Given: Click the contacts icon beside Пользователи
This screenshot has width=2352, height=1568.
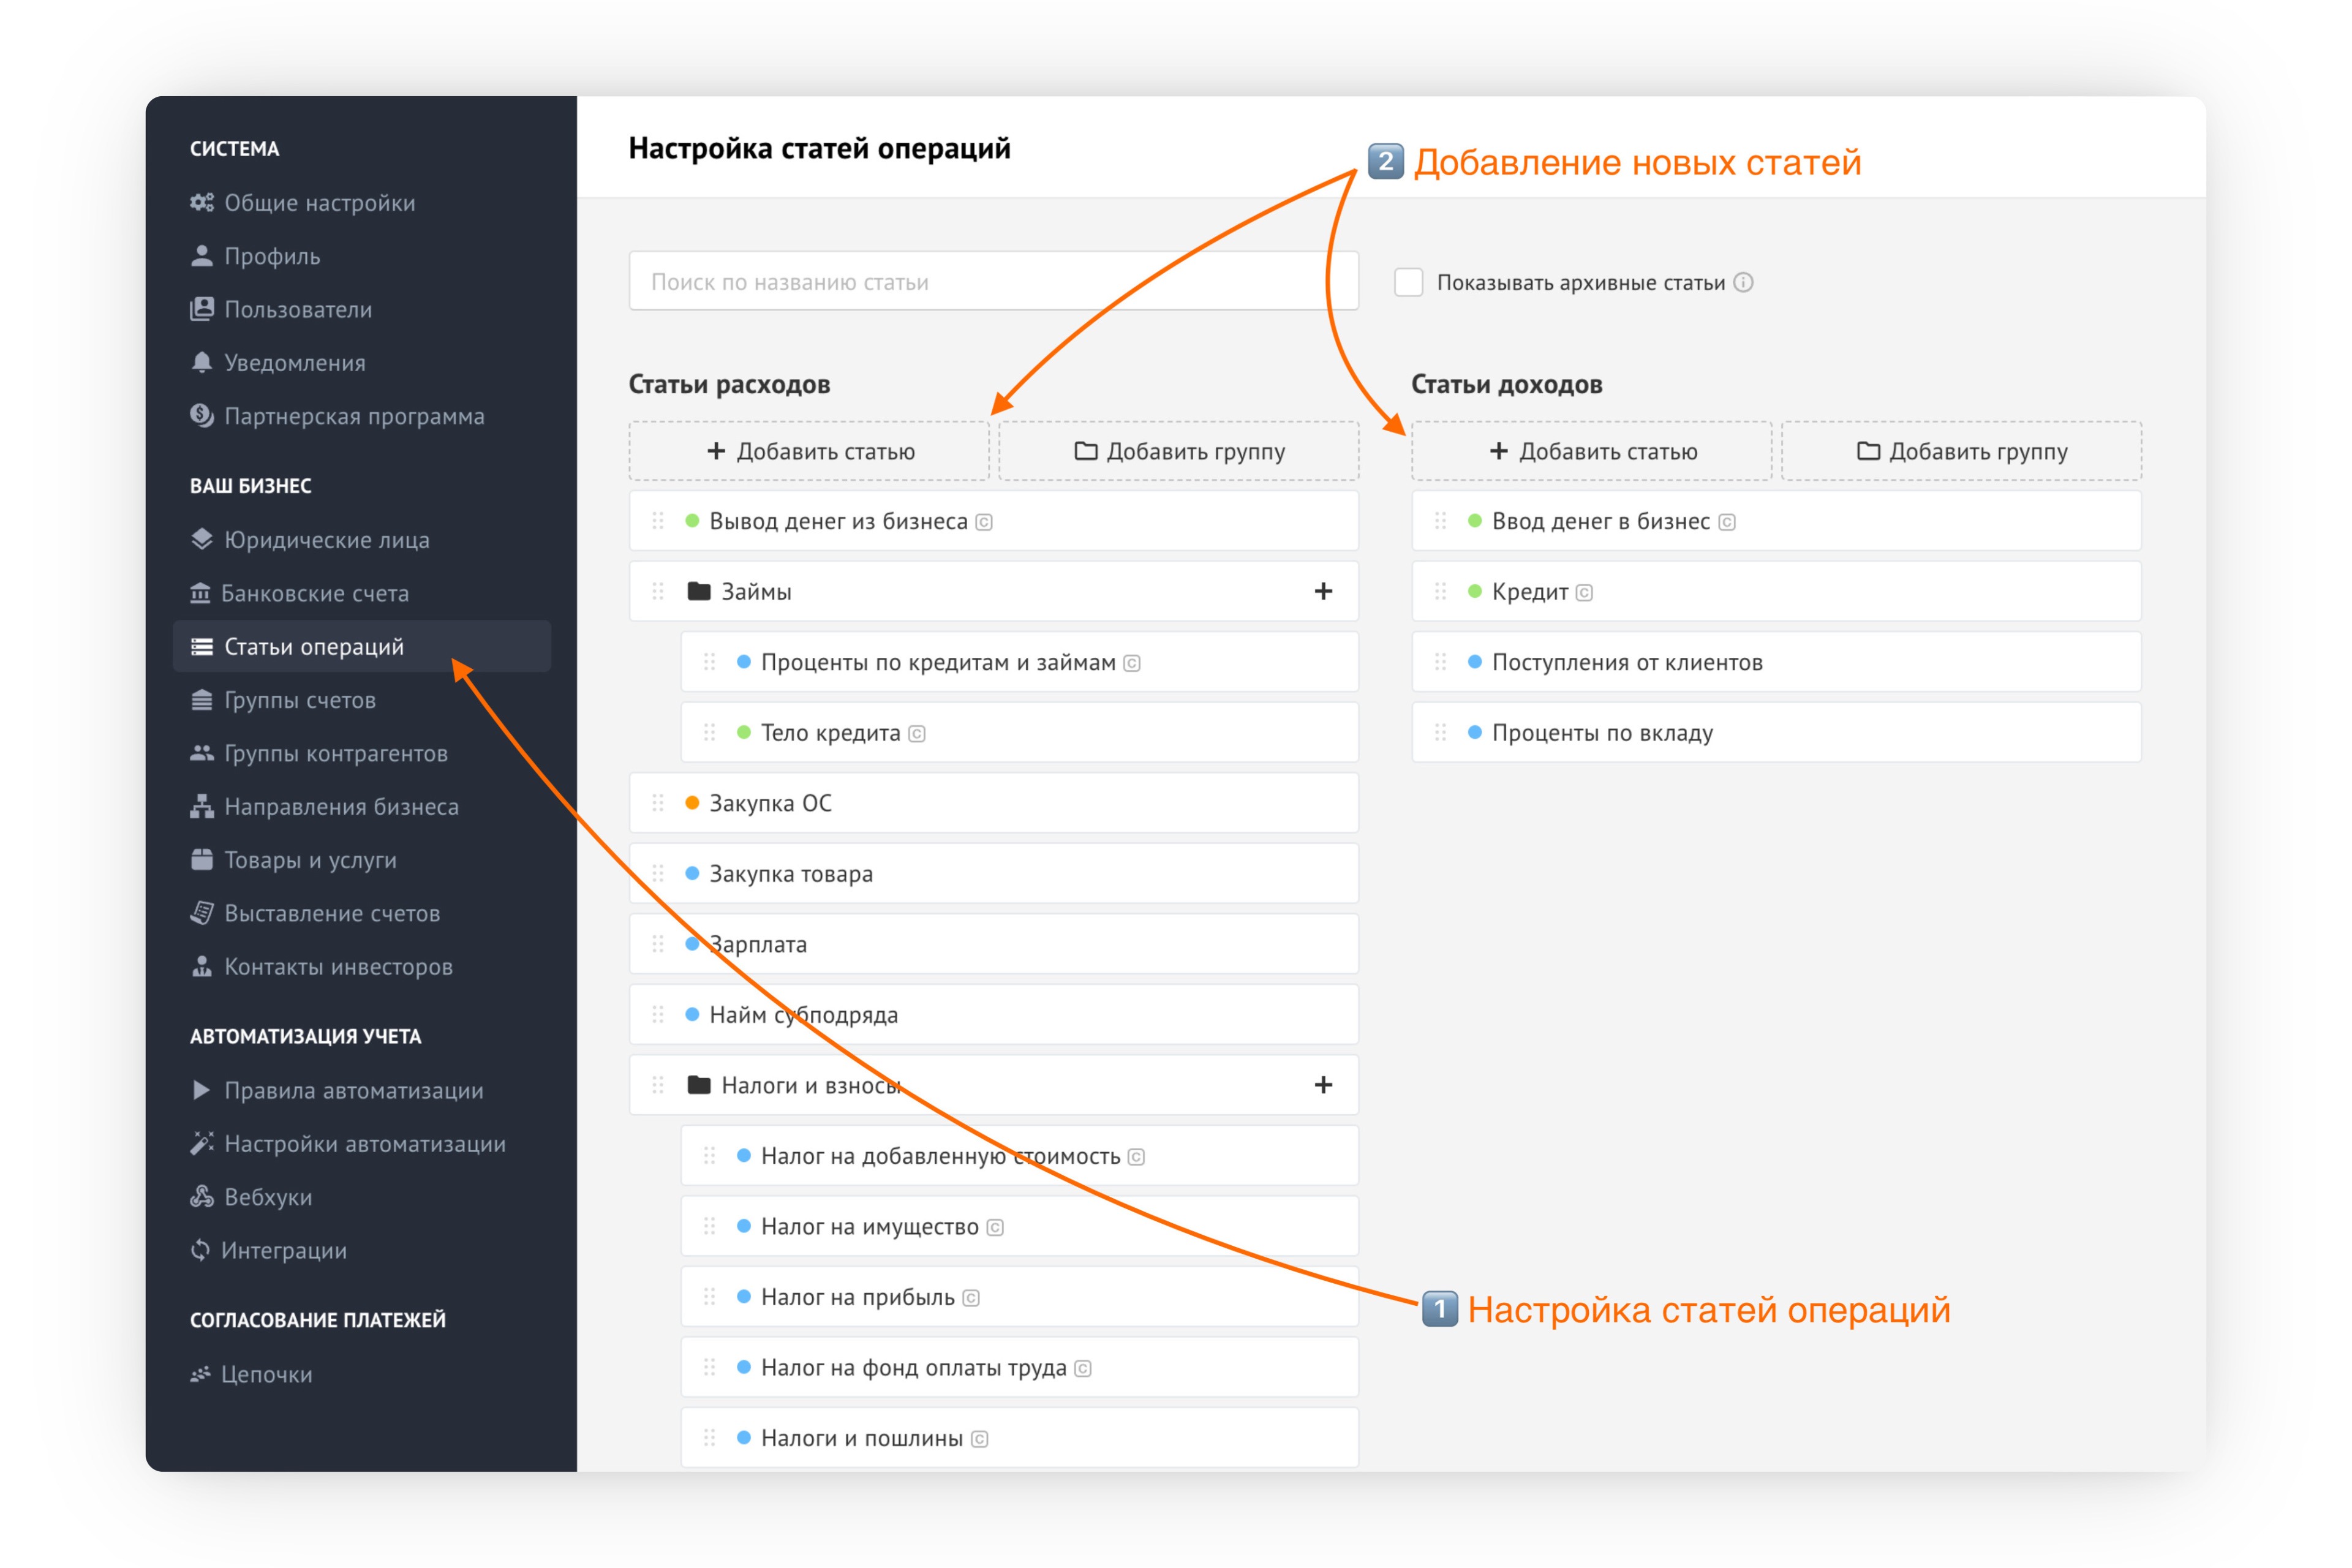Looking at the screenshot, I should tap(202, 309).
